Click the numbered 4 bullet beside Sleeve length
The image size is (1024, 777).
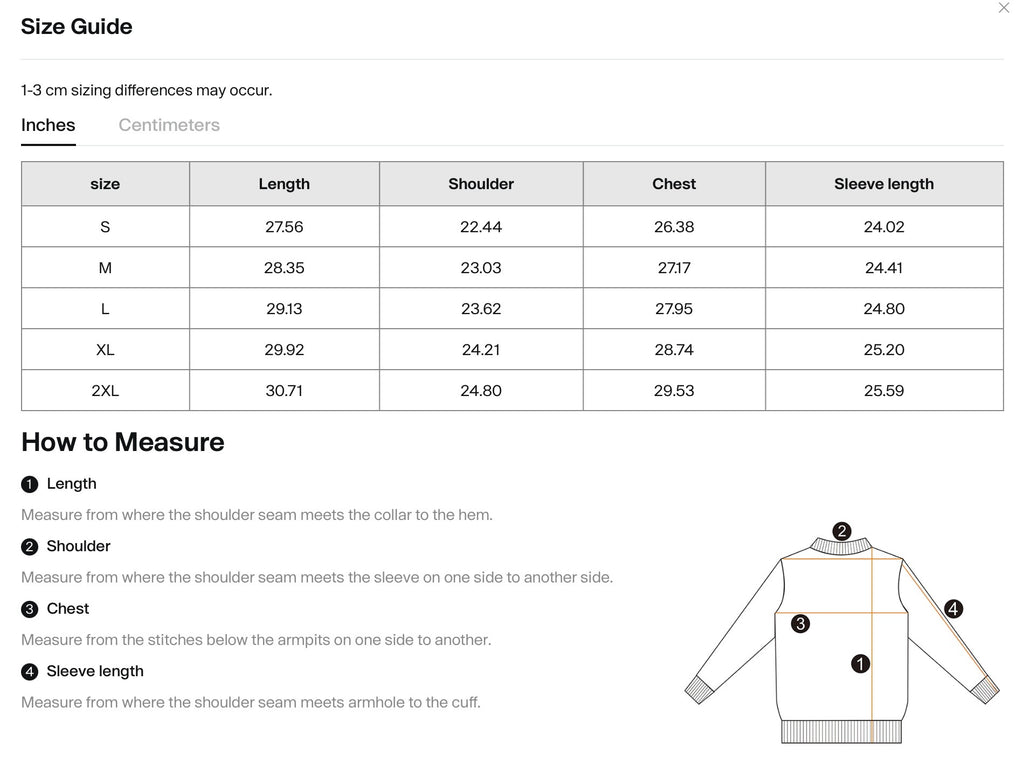pyautogui.click(x=29, y=672)
